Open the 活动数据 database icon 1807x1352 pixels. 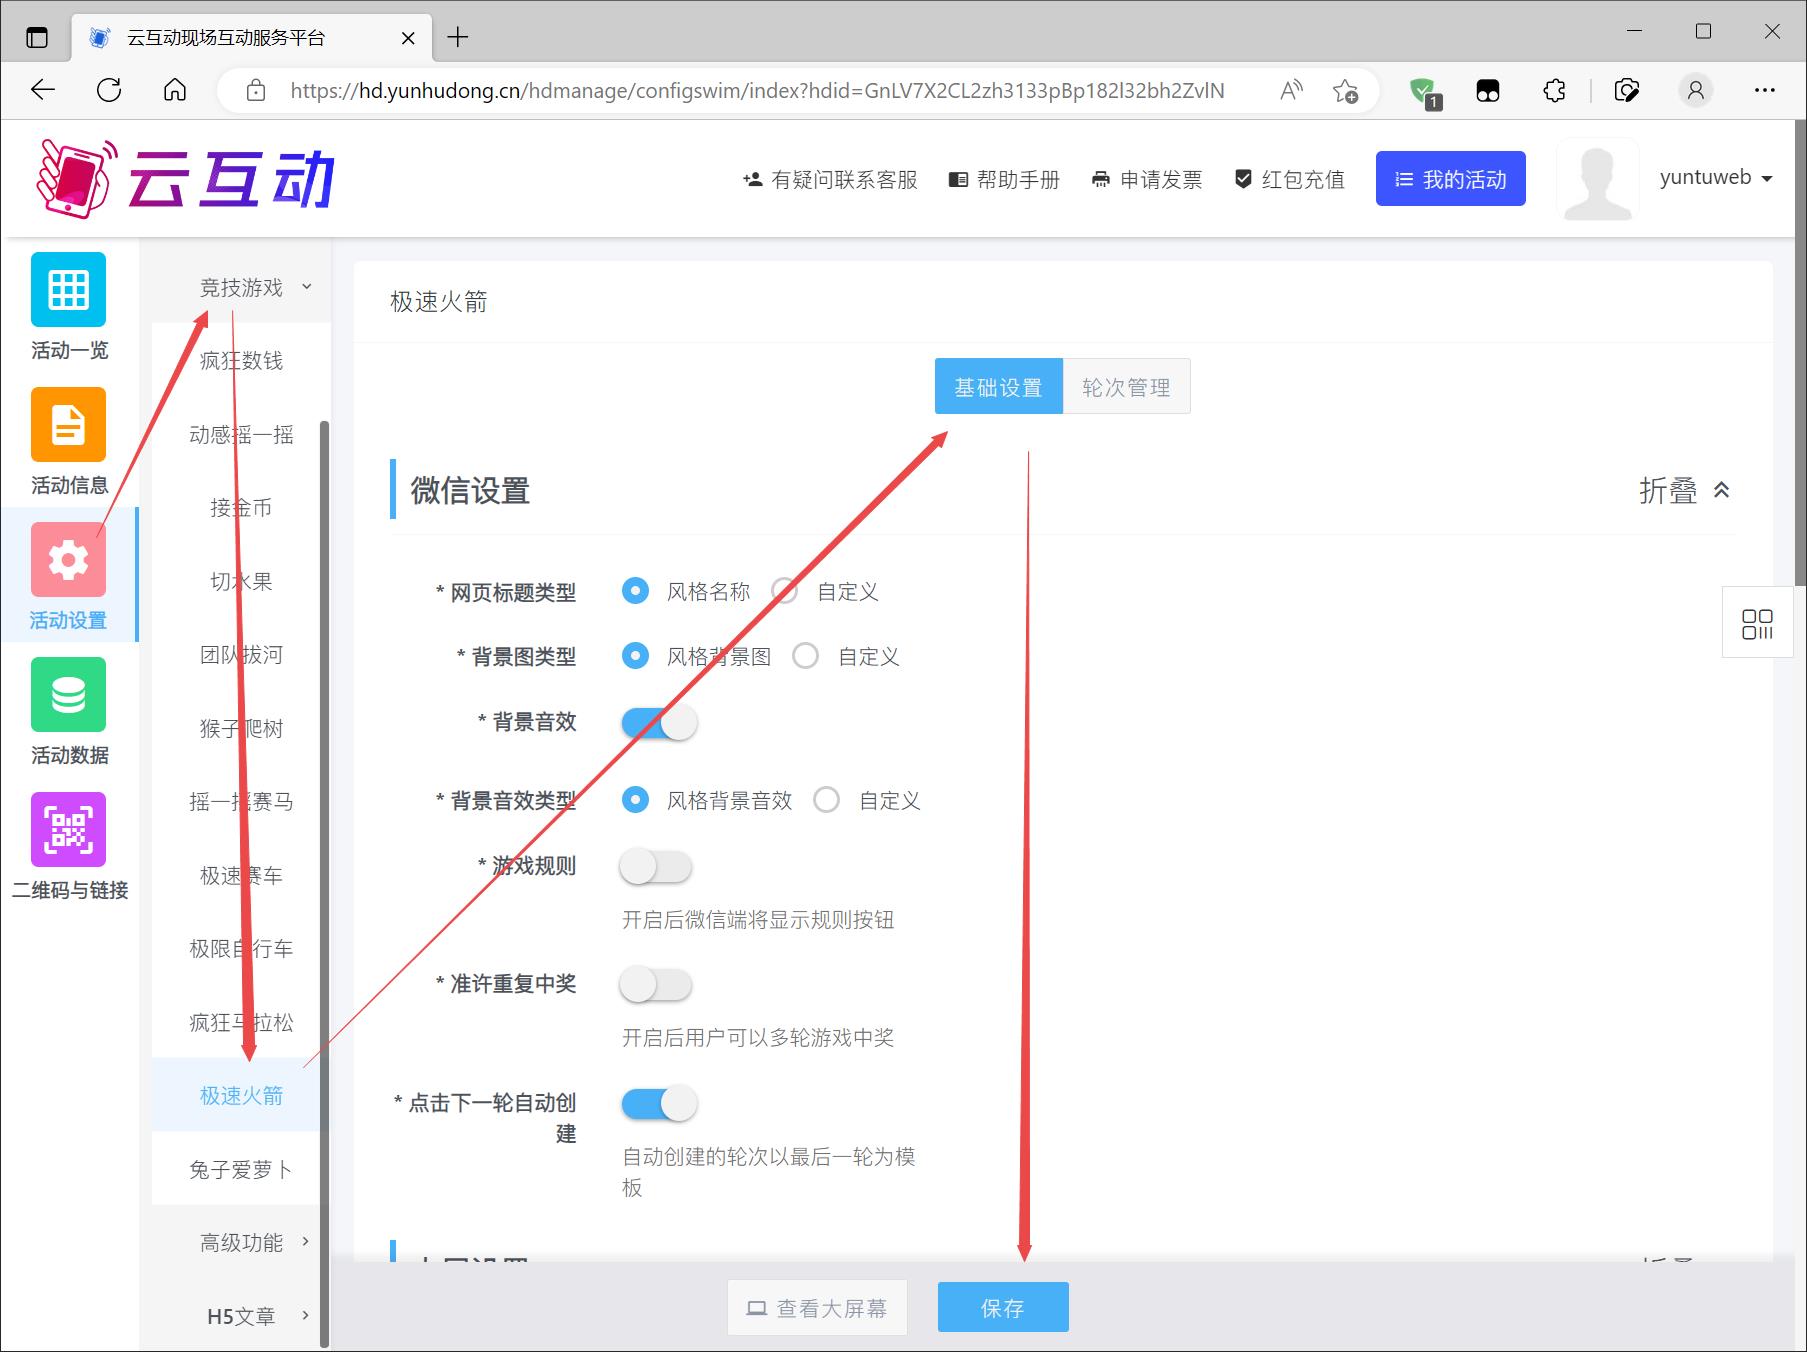click(x=68, y=695)
